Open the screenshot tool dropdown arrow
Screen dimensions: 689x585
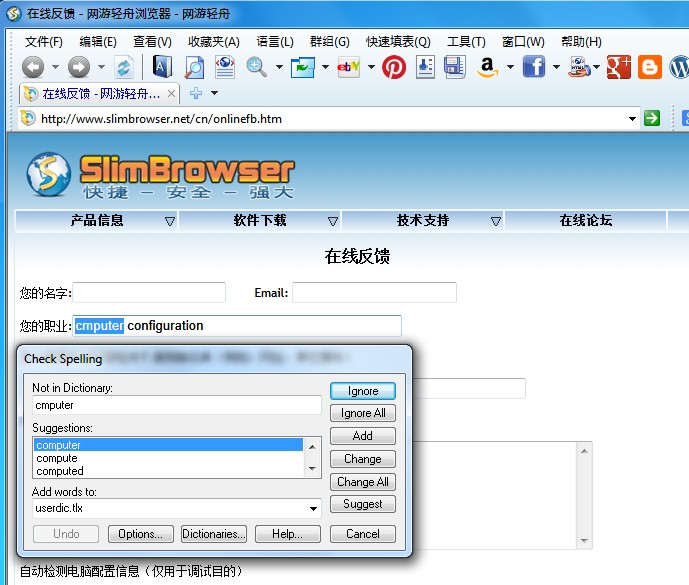326,67
